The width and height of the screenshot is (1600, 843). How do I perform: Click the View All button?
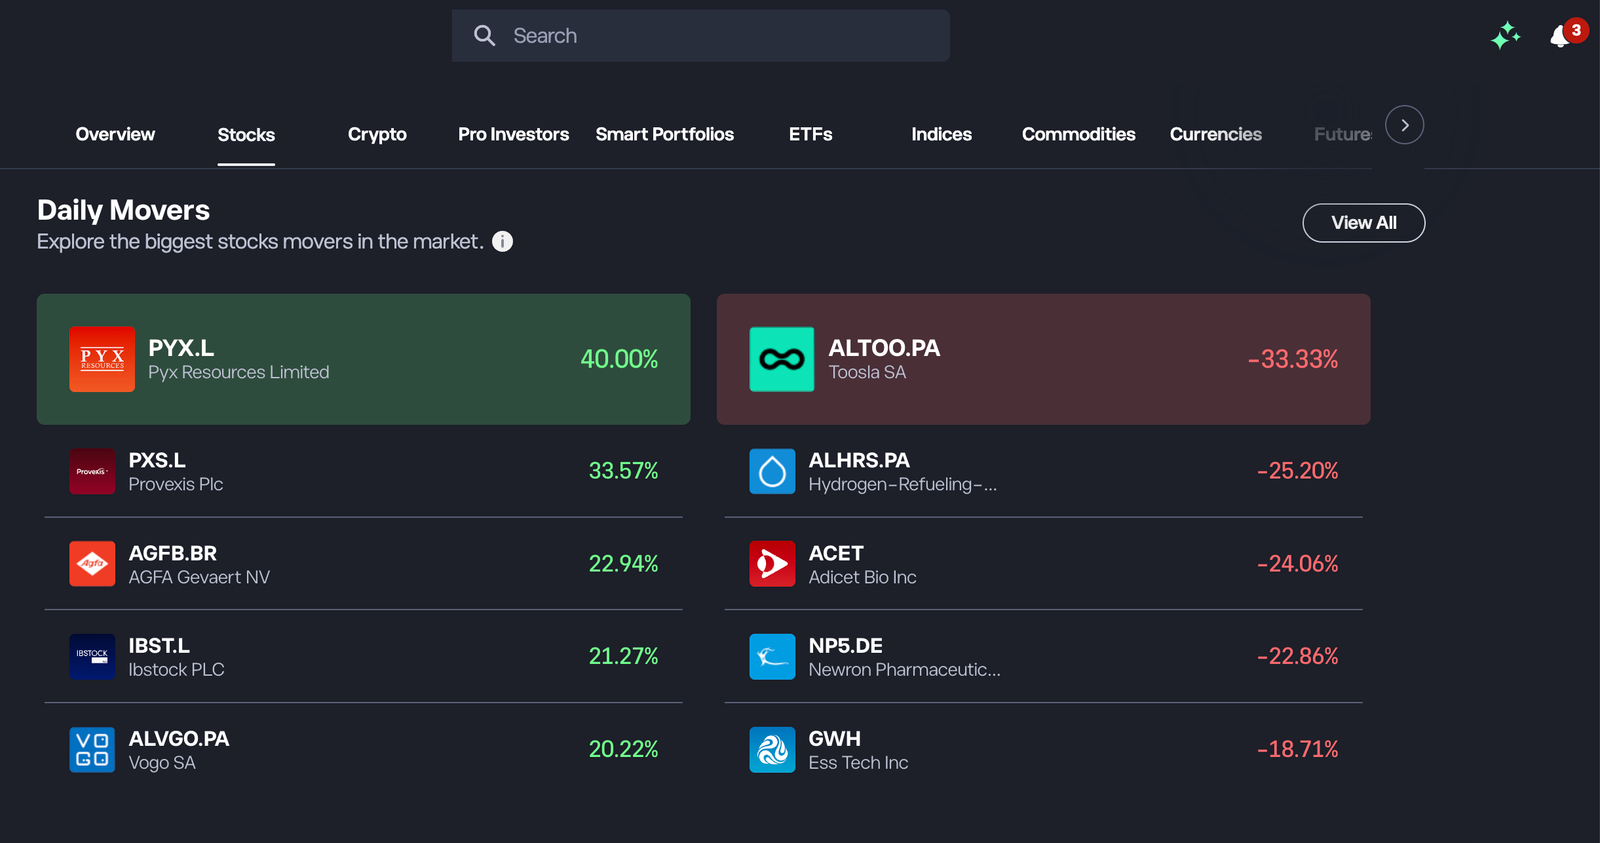tap(1364, 223)
